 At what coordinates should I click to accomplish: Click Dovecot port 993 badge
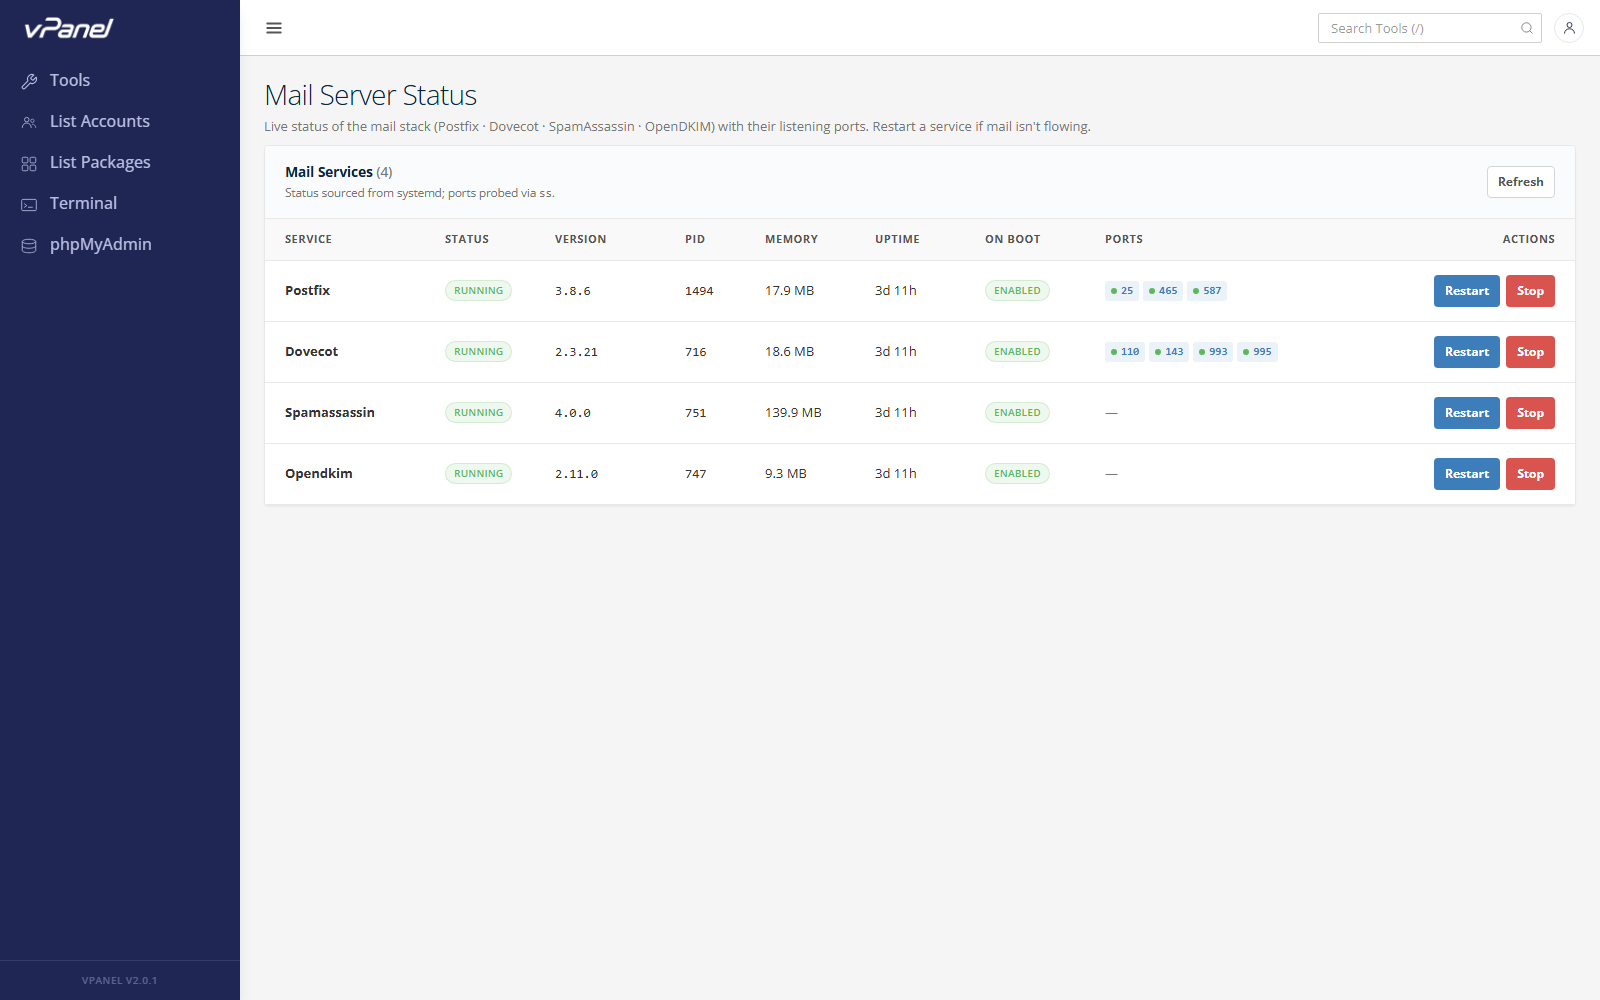1213,352
